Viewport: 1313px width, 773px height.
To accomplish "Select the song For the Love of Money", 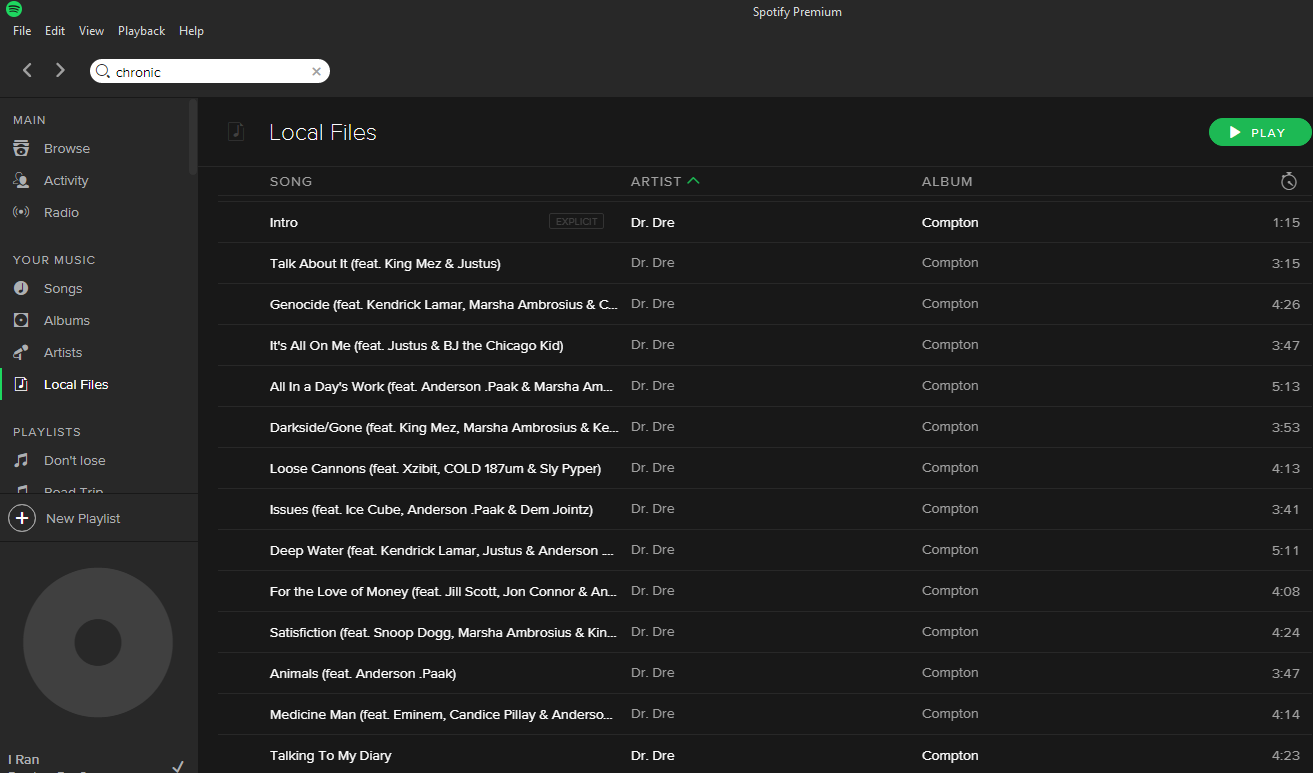I will coord(444,592).
